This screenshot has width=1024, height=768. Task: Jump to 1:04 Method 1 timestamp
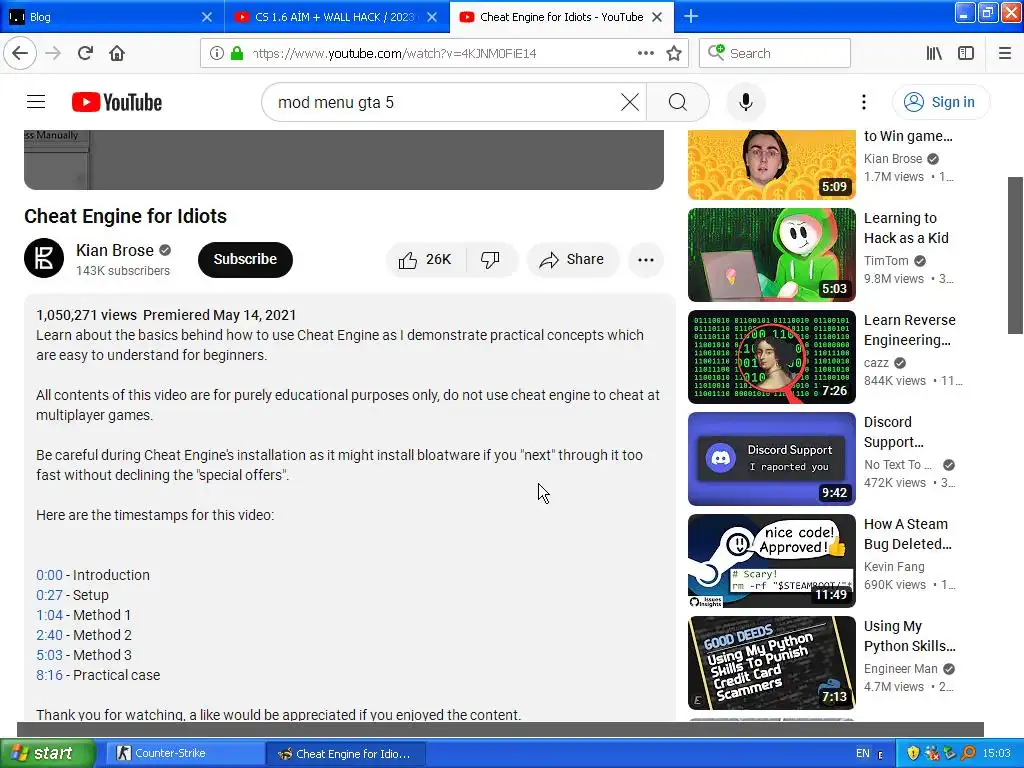point(49,615)
